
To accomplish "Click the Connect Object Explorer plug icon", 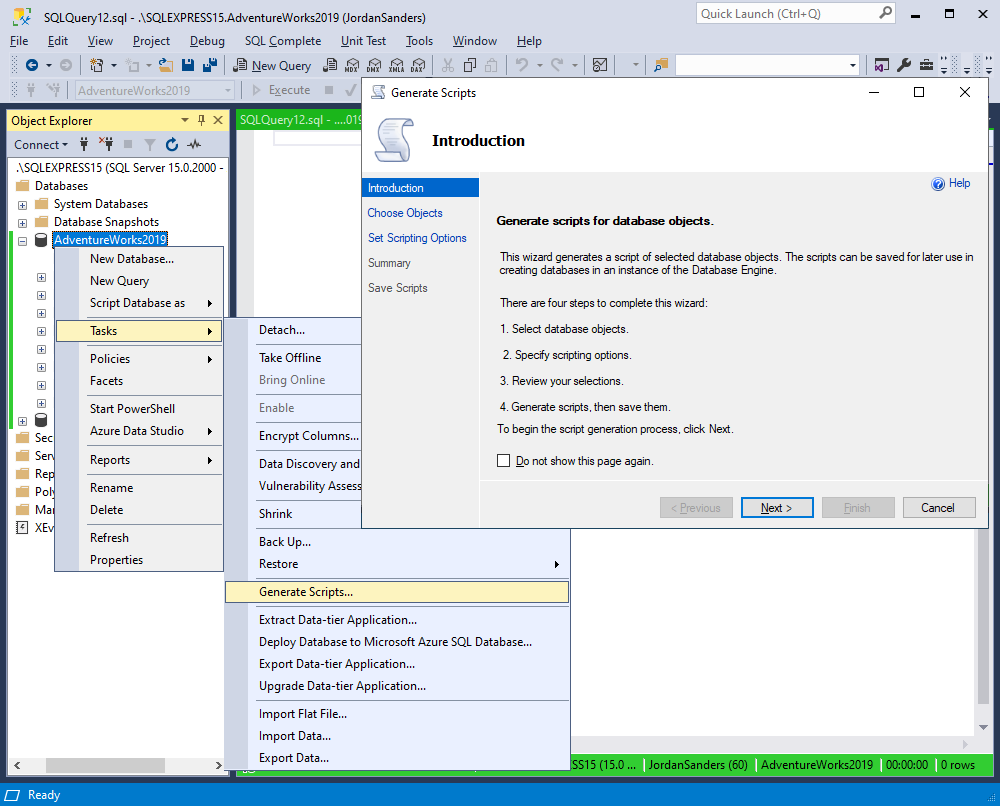I will (x=84, y=144).
